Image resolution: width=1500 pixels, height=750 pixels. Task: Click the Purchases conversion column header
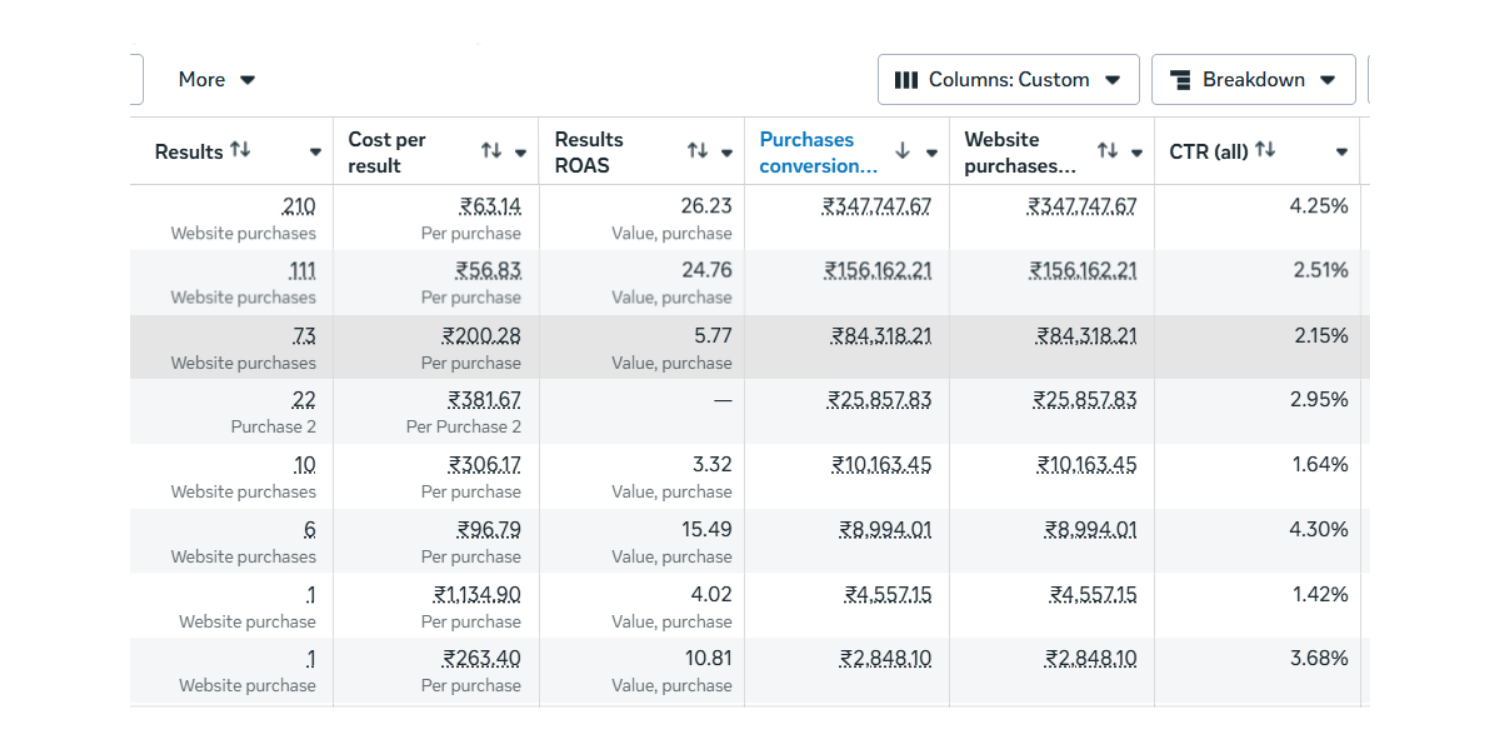817,152
